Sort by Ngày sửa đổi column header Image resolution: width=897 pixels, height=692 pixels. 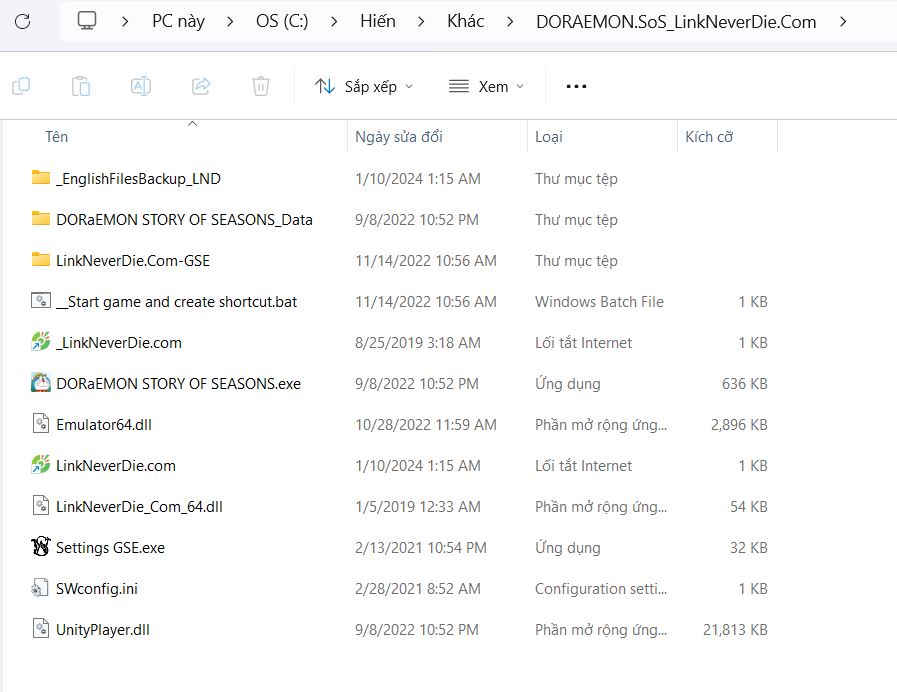[x=398, y=137]
